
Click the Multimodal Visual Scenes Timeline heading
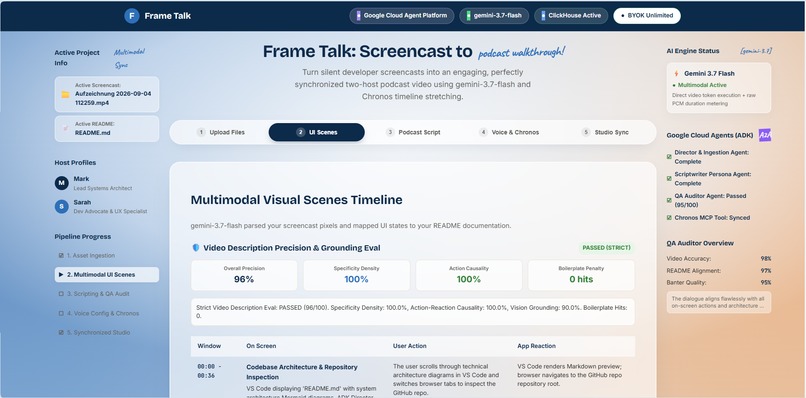[x=297, y=200]
